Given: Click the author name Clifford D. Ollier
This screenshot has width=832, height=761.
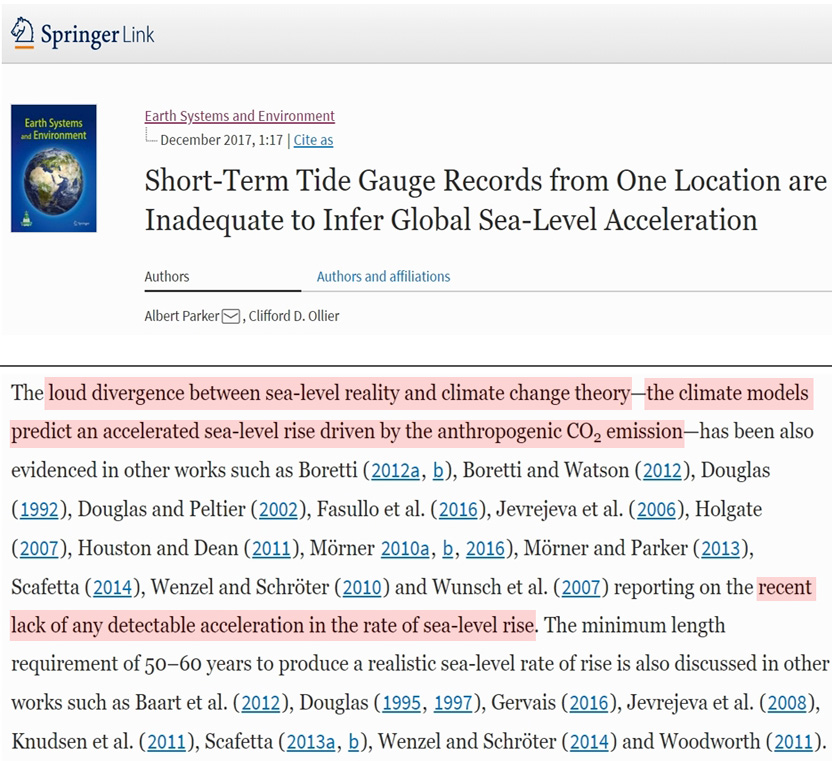Looking at the screenshot, I should click(x=294, y=316).
